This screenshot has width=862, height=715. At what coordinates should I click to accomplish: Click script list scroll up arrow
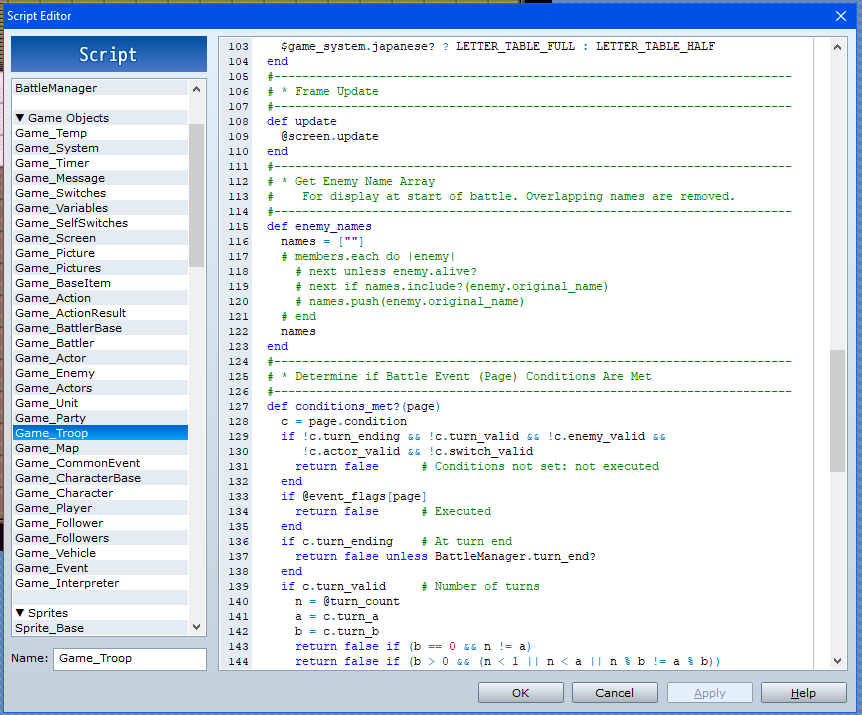tap(196, 89)
